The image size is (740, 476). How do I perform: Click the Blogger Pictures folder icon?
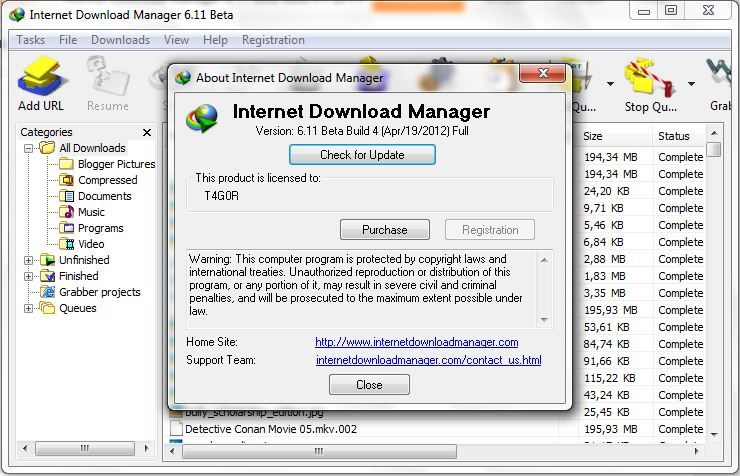pyautogui.click(x=66, y=164)
